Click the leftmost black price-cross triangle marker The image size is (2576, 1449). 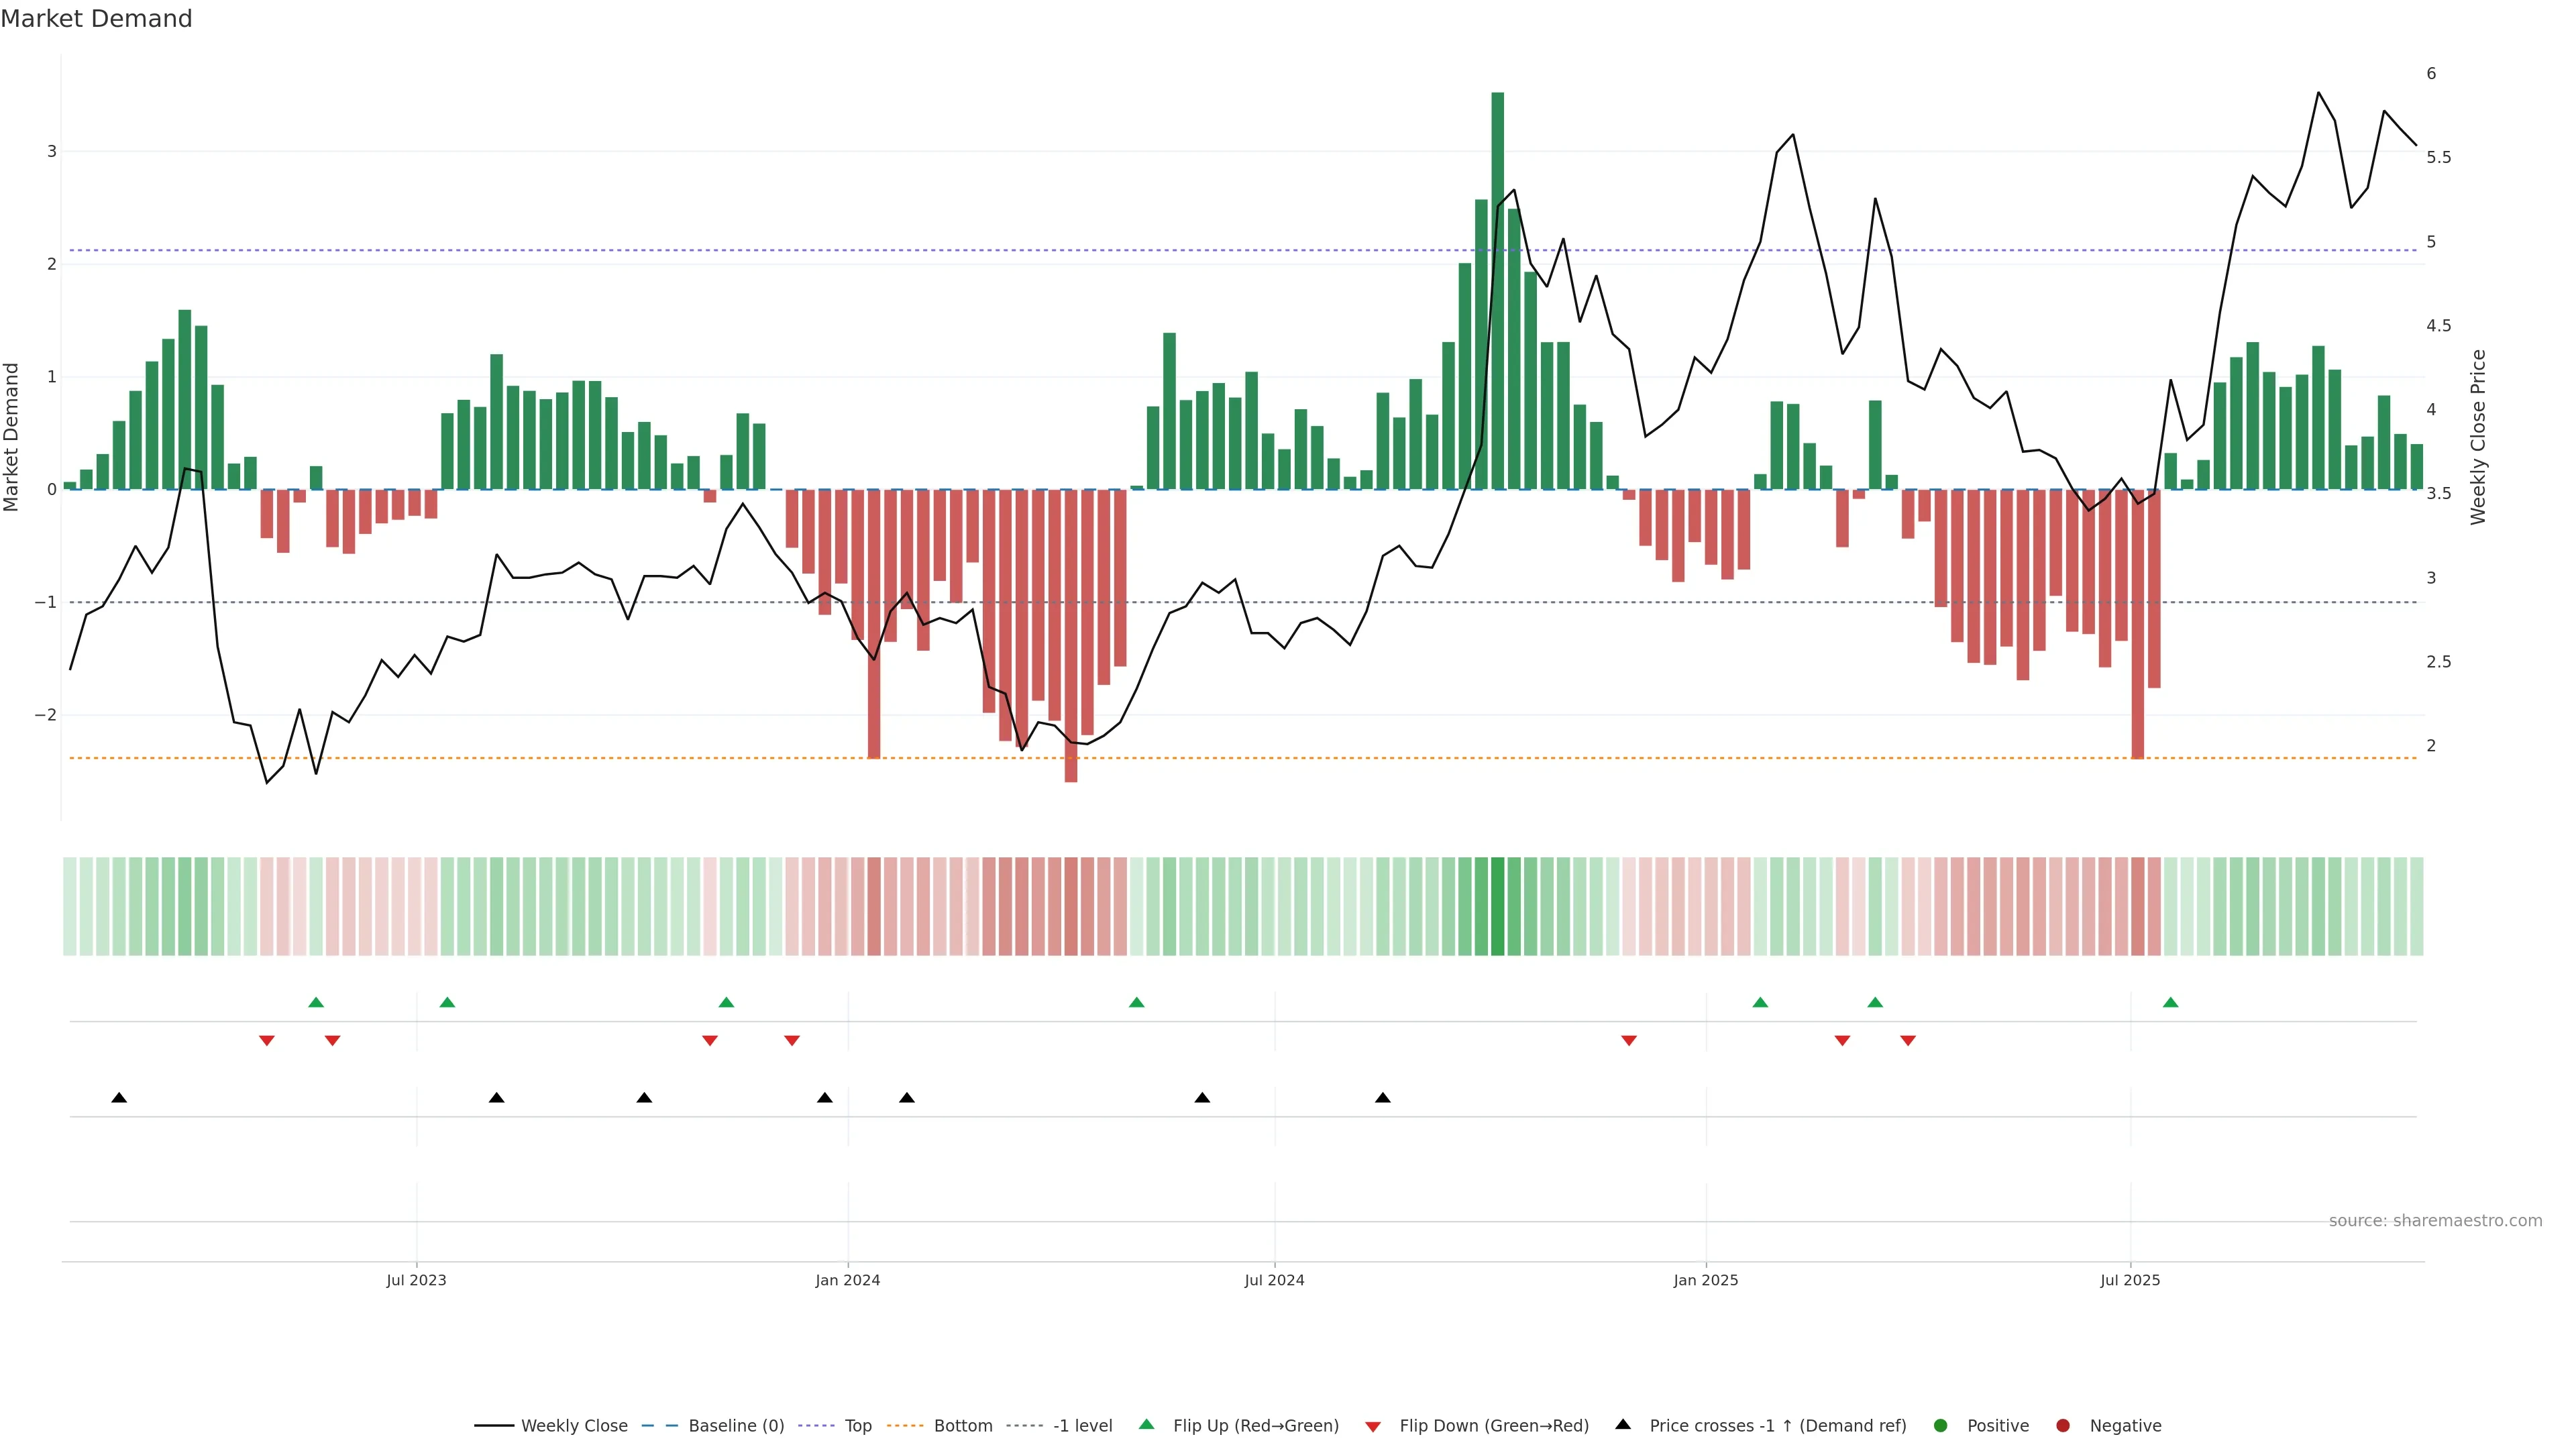[119, 1098]
